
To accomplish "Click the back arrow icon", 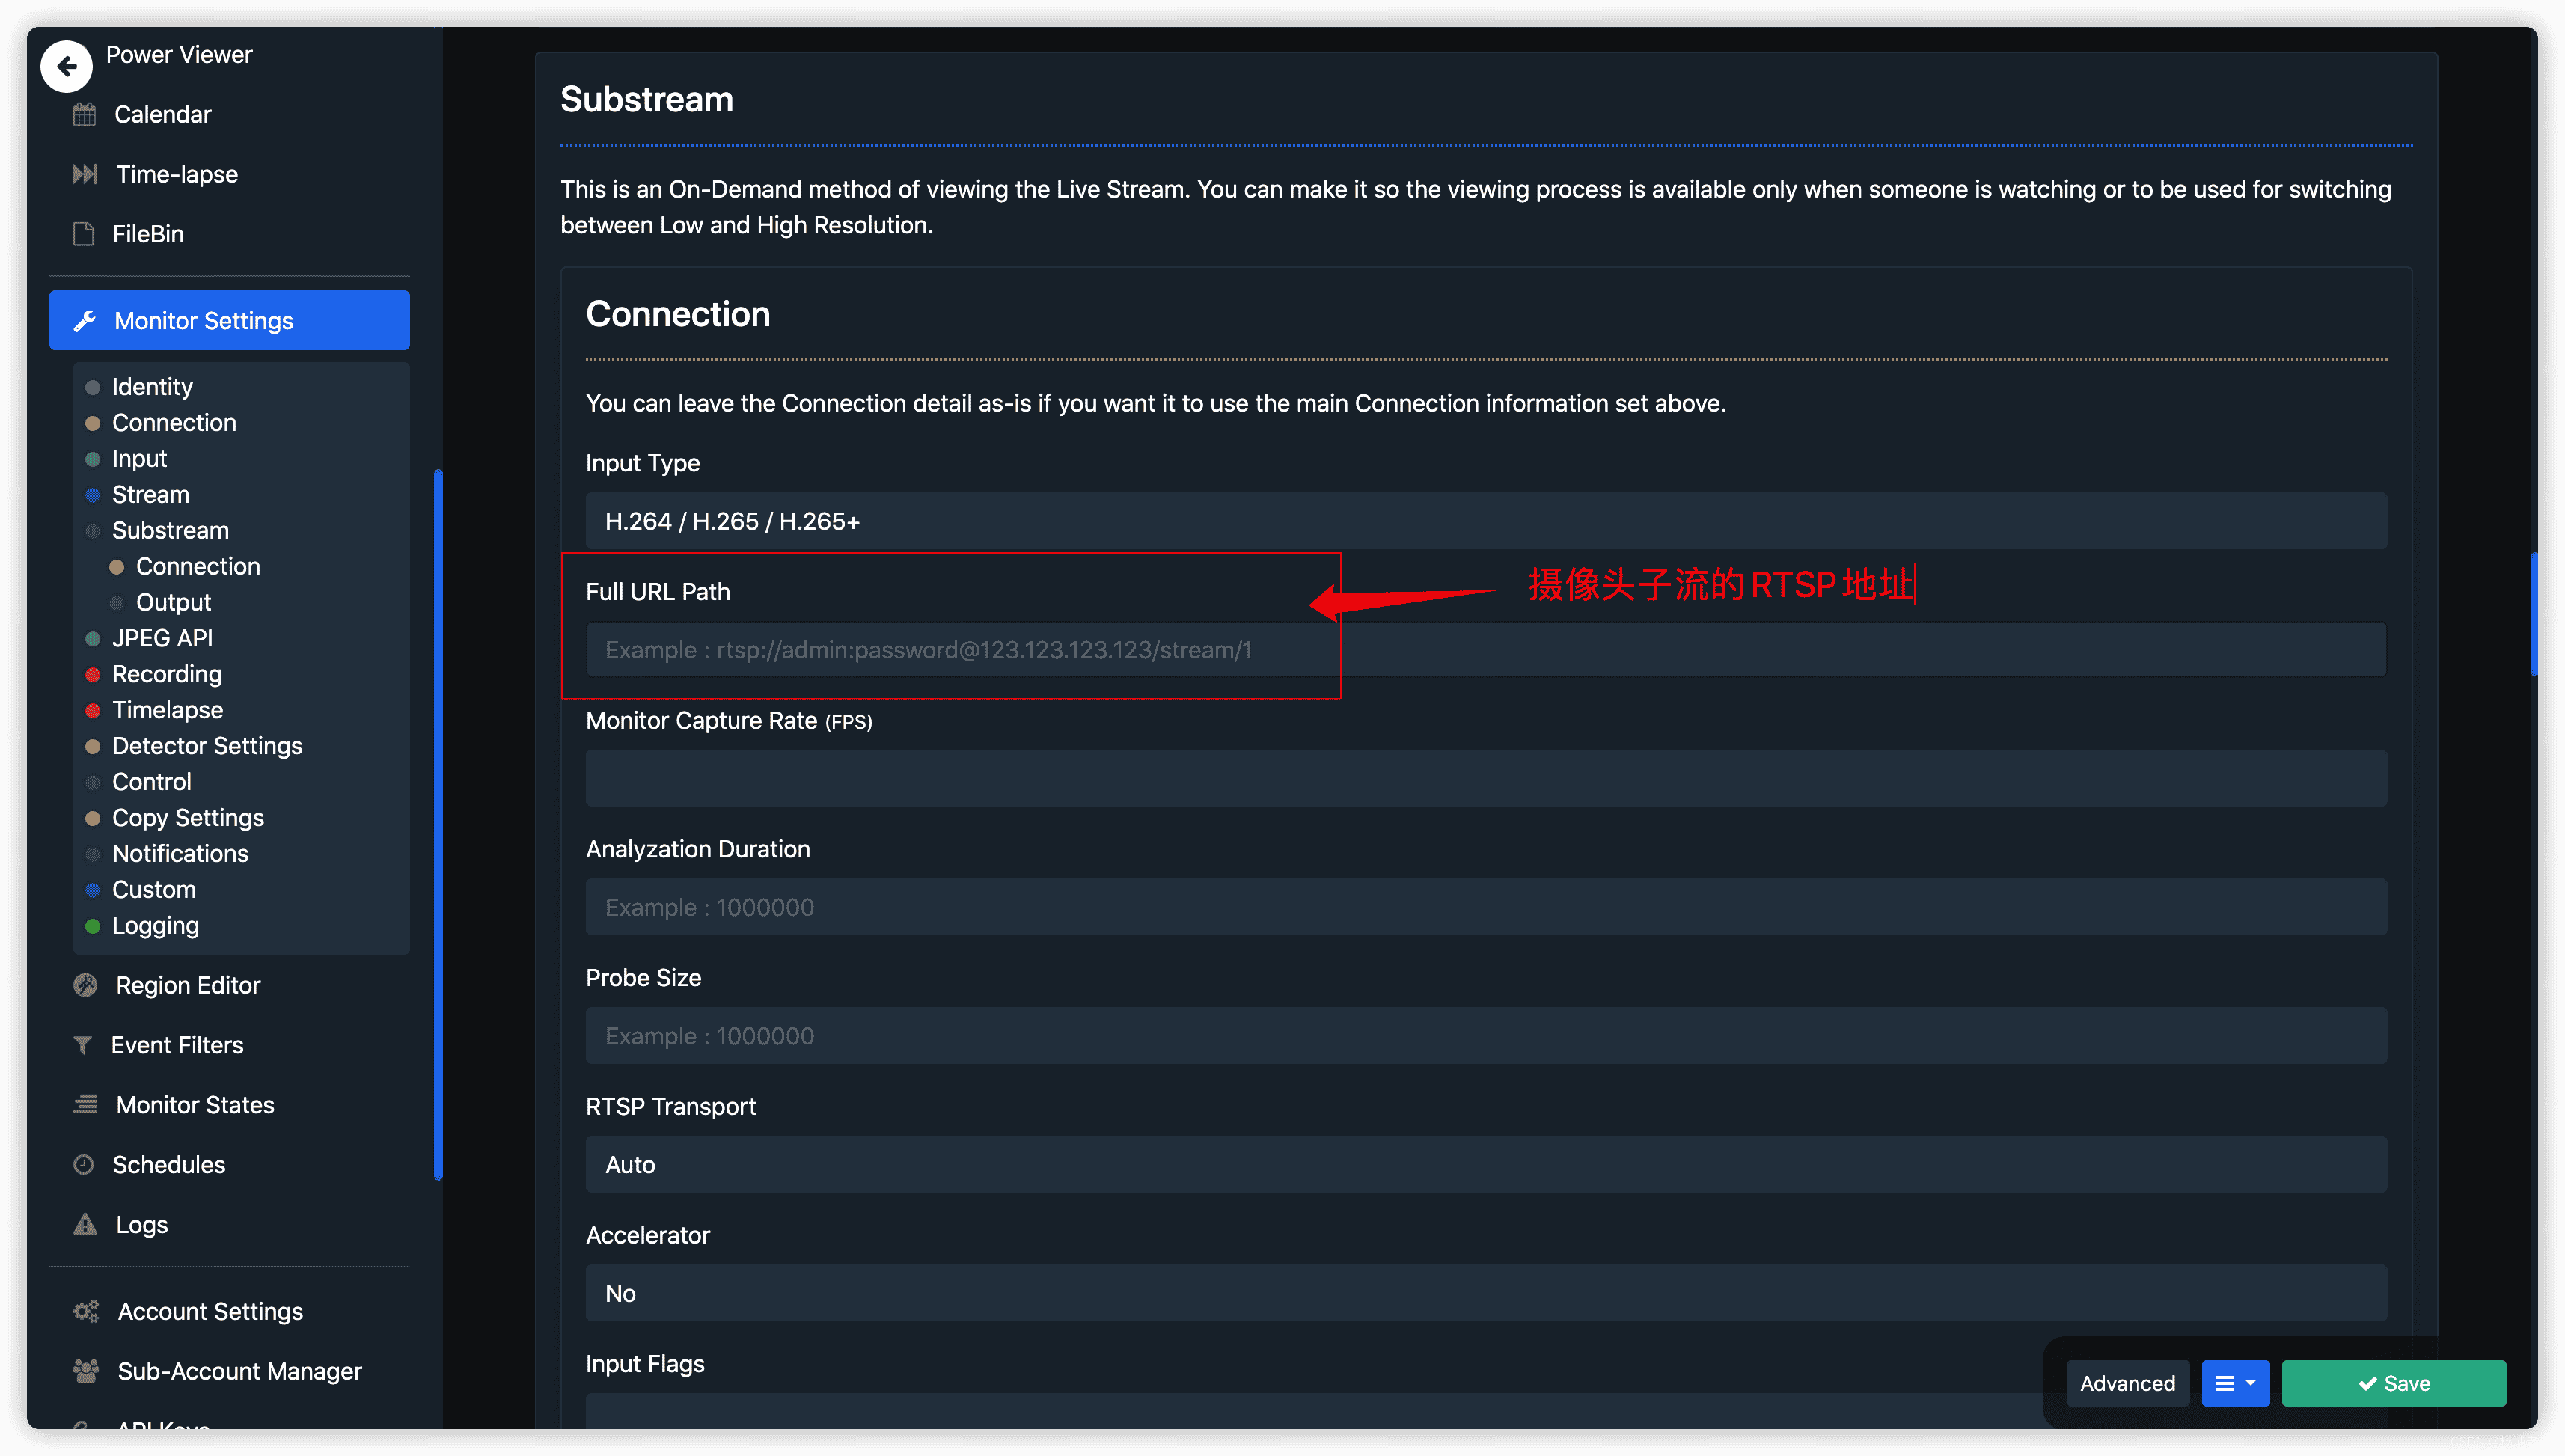I will tap(66, 66).
